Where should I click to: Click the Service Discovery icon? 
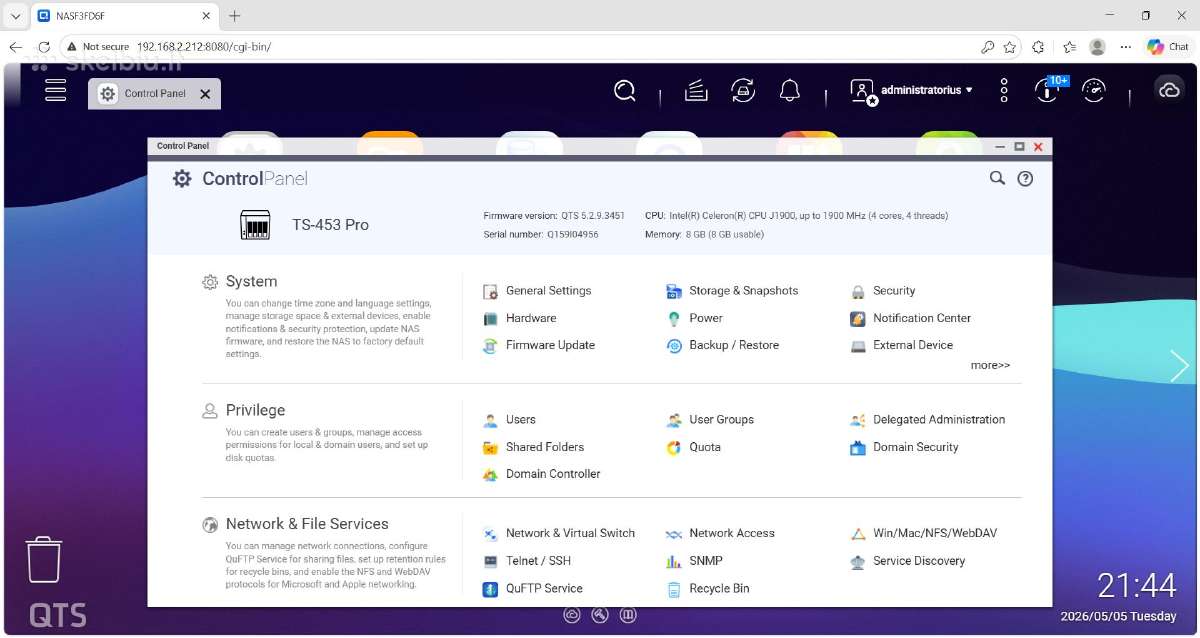click(x=858, y=562)
